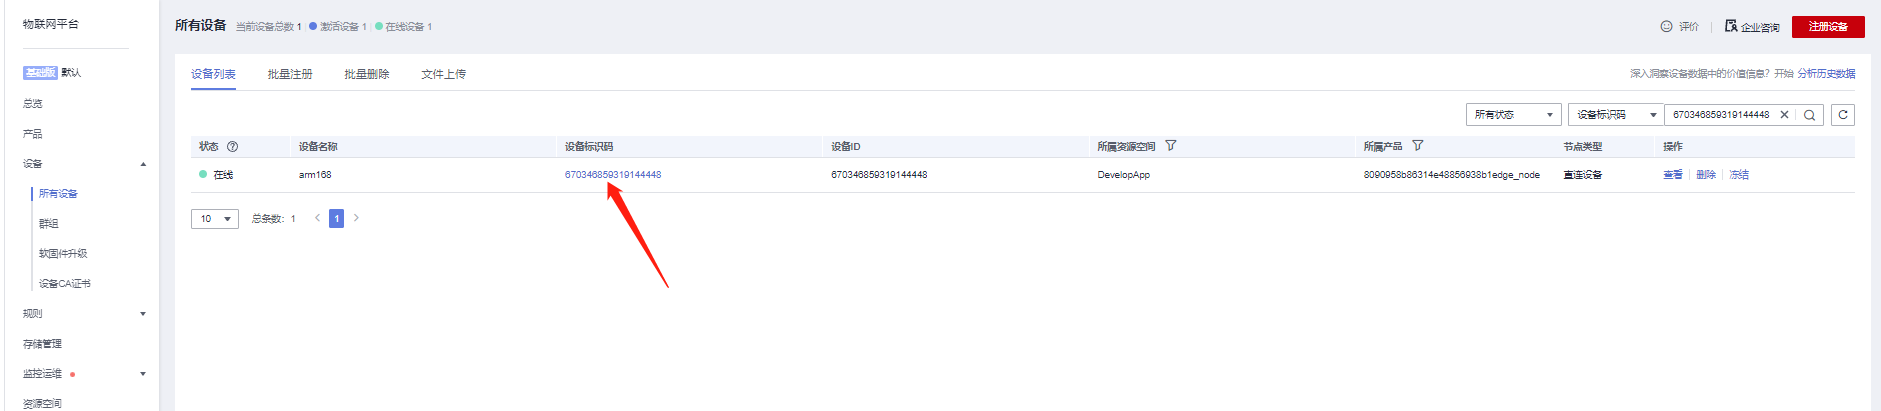The height and width of the screenshot is (411, 1881).
Task: Select 软固件升级 in the sidebar
Action: (x=63, y=254)
